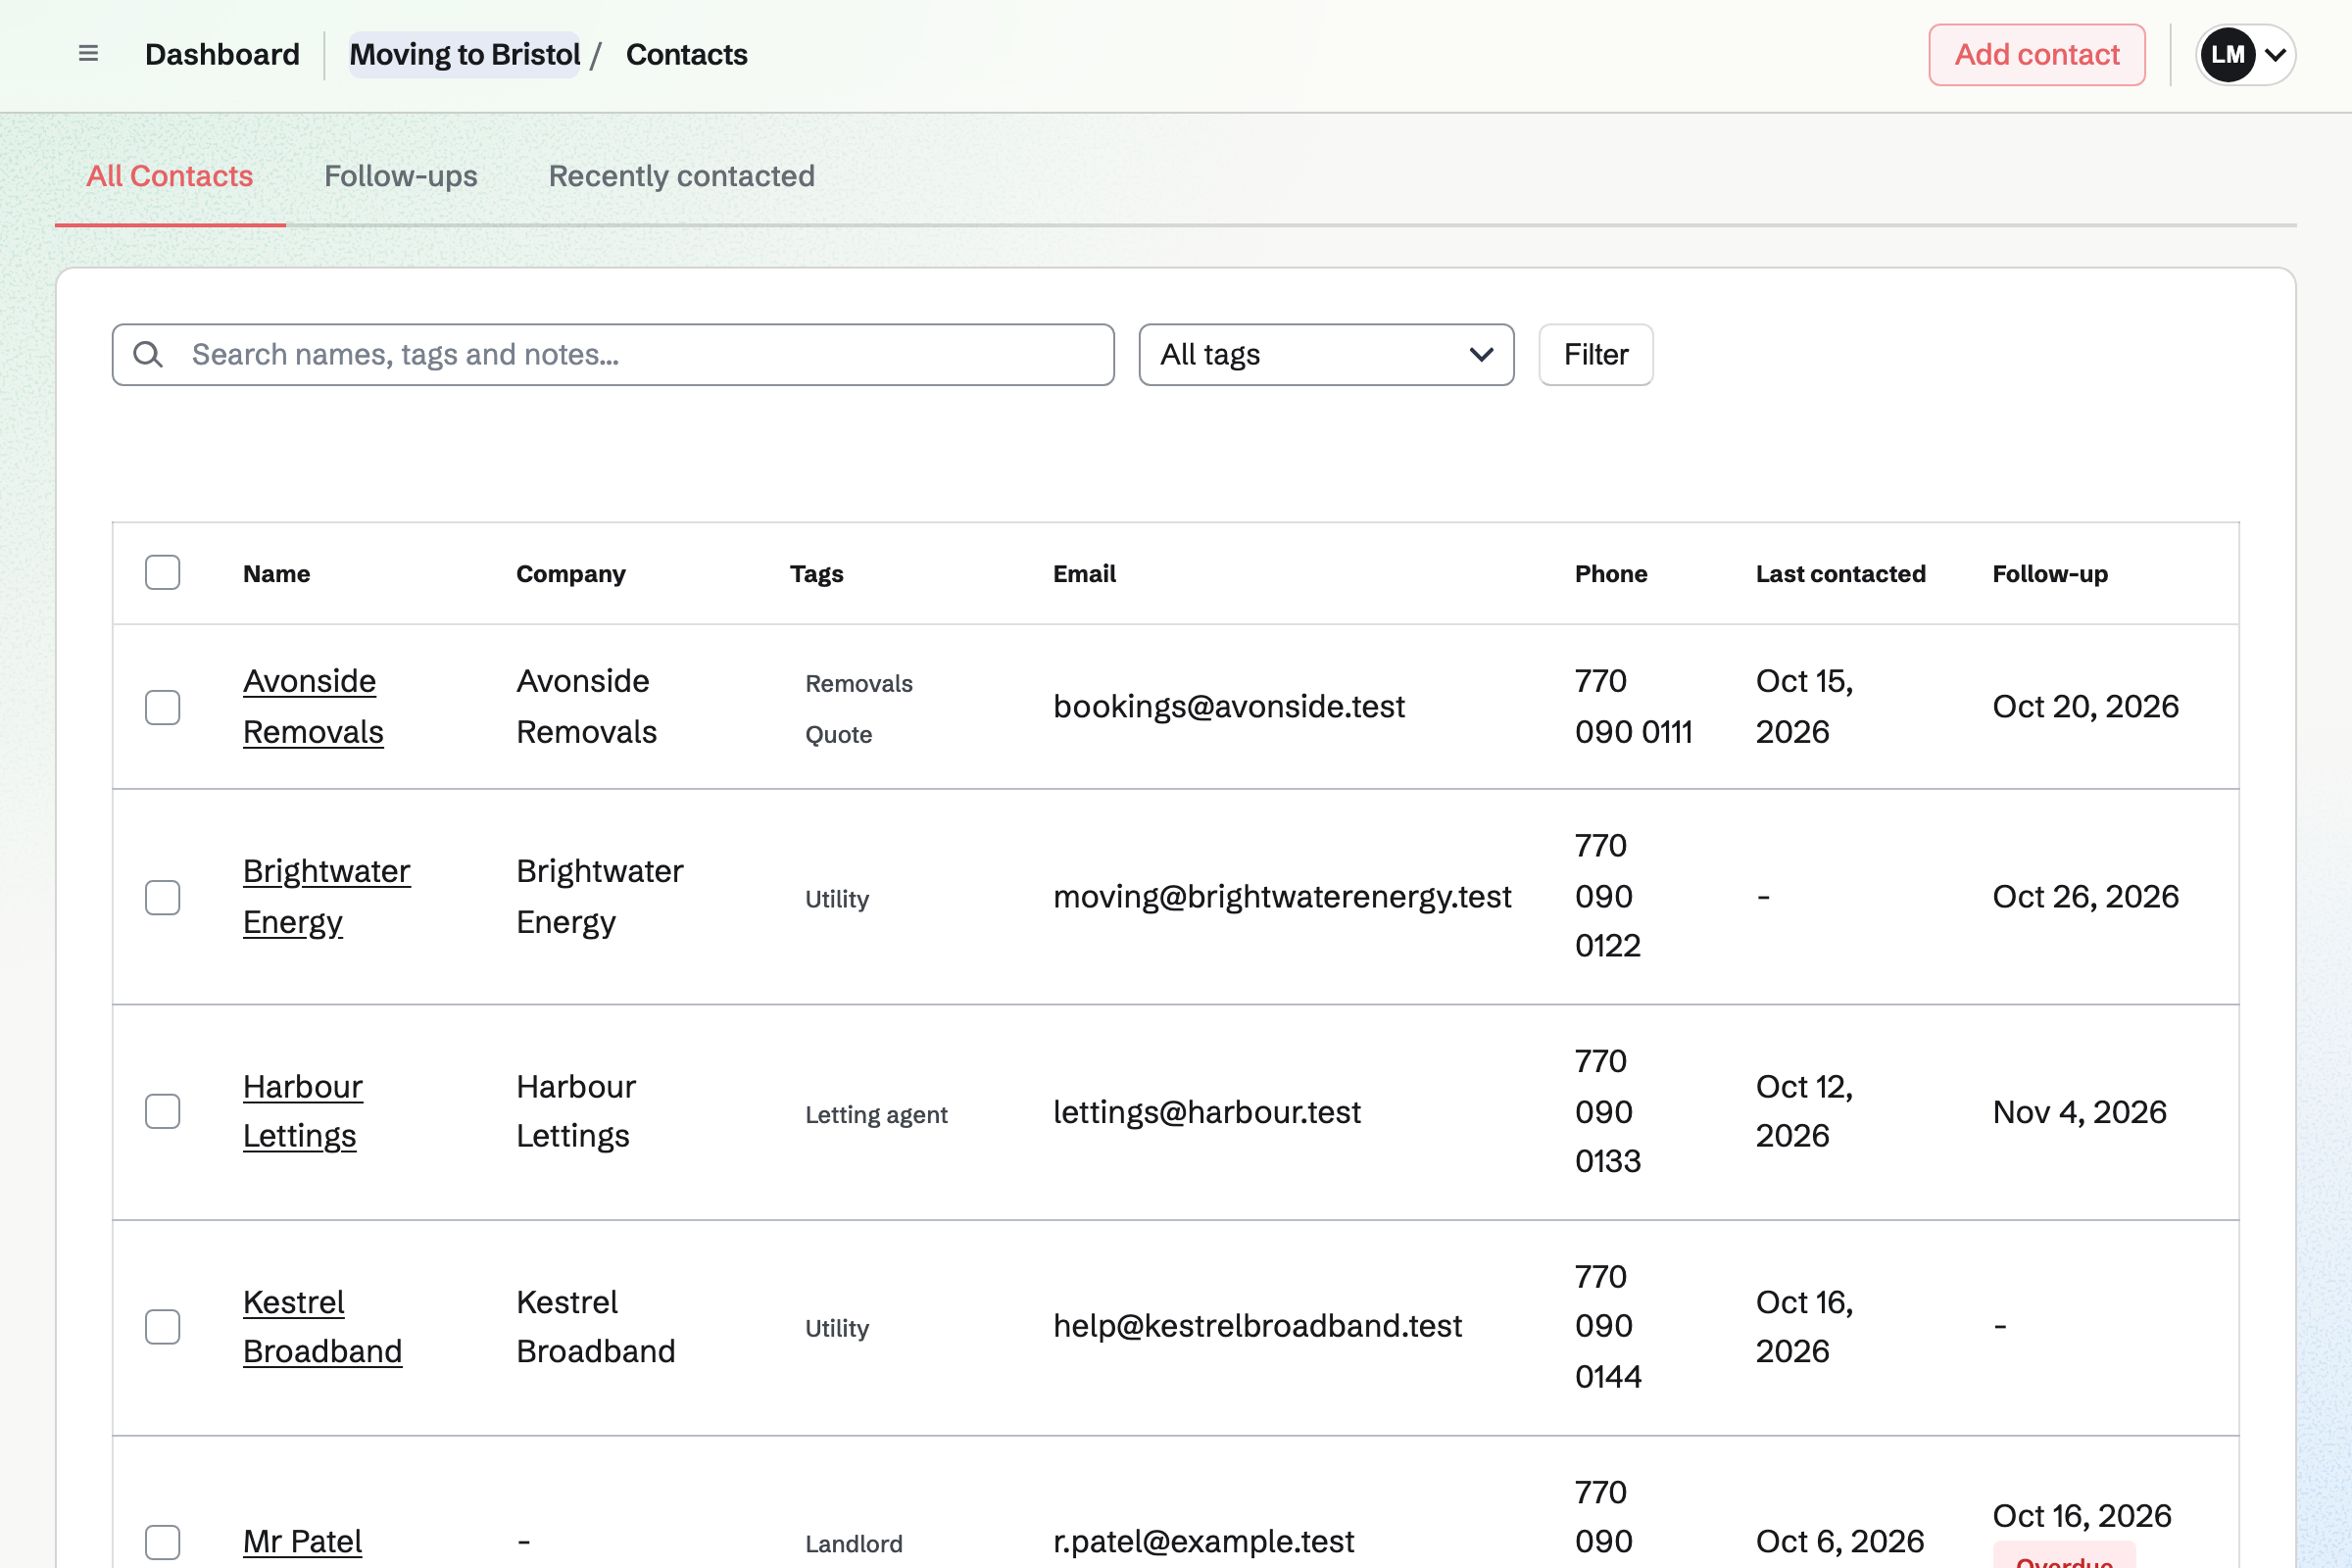Click the Company column header

pyautogui.click(x=570, y=573)
